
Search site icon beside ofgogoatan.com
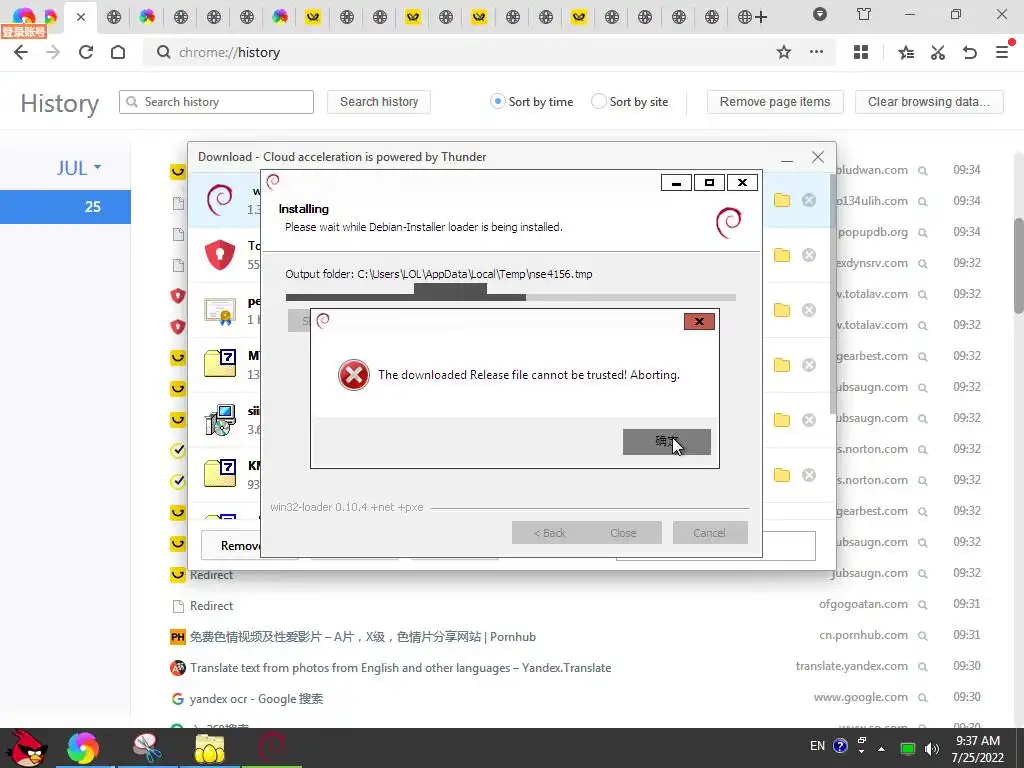click(x=923, y=605)
